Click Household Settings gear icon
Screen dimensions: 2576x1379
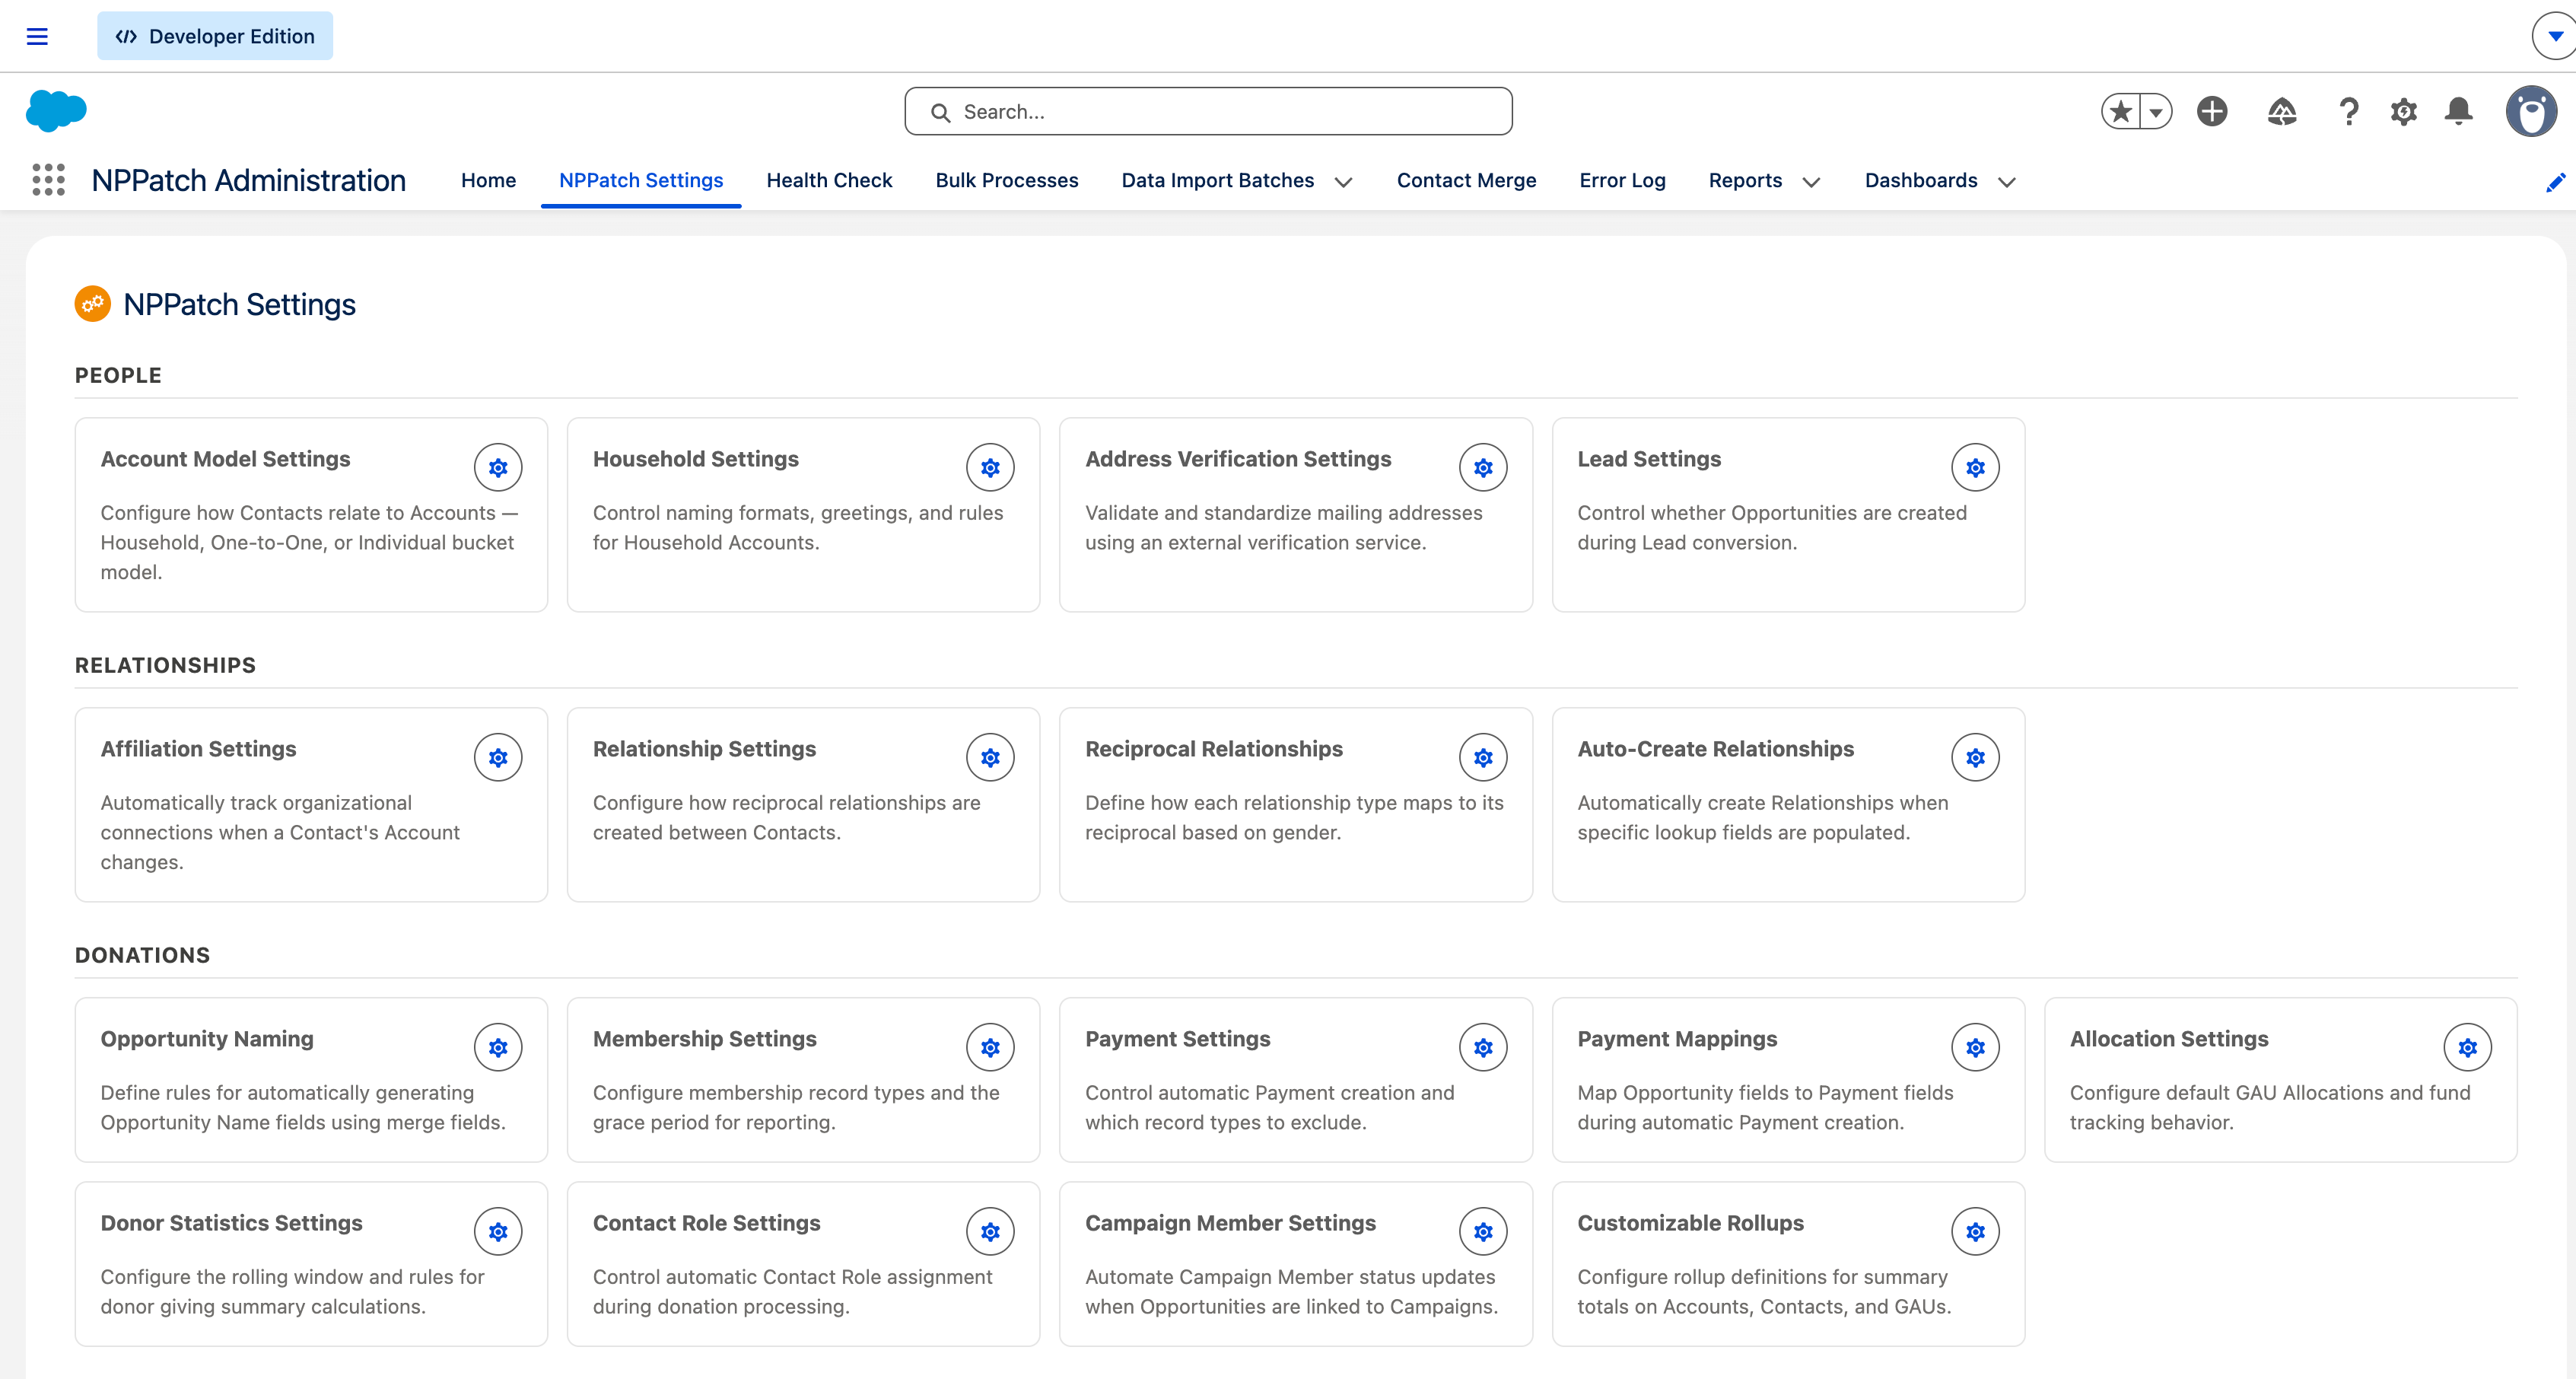pos(990,467)
